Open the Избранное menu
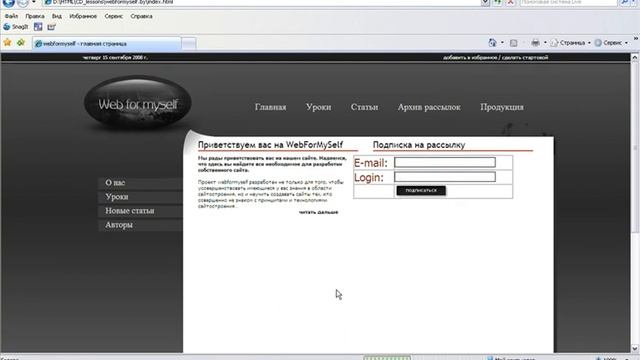 coord(83,16)
